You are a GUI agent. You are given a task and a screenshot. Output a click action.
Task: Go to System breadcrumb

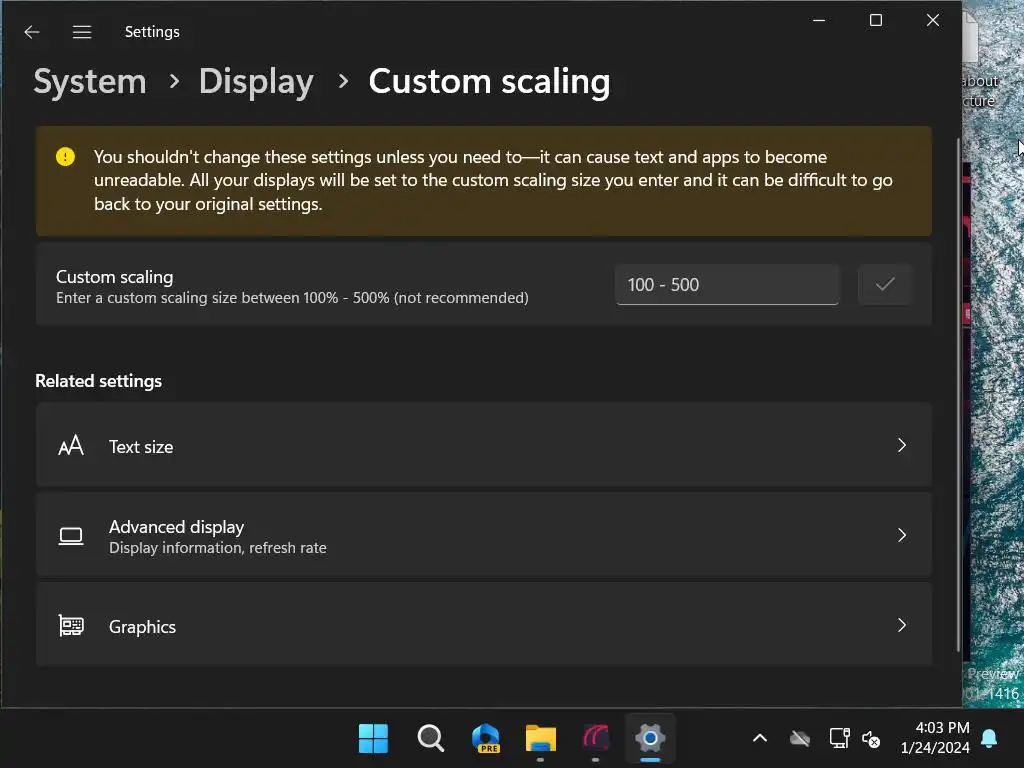(90, 81)
